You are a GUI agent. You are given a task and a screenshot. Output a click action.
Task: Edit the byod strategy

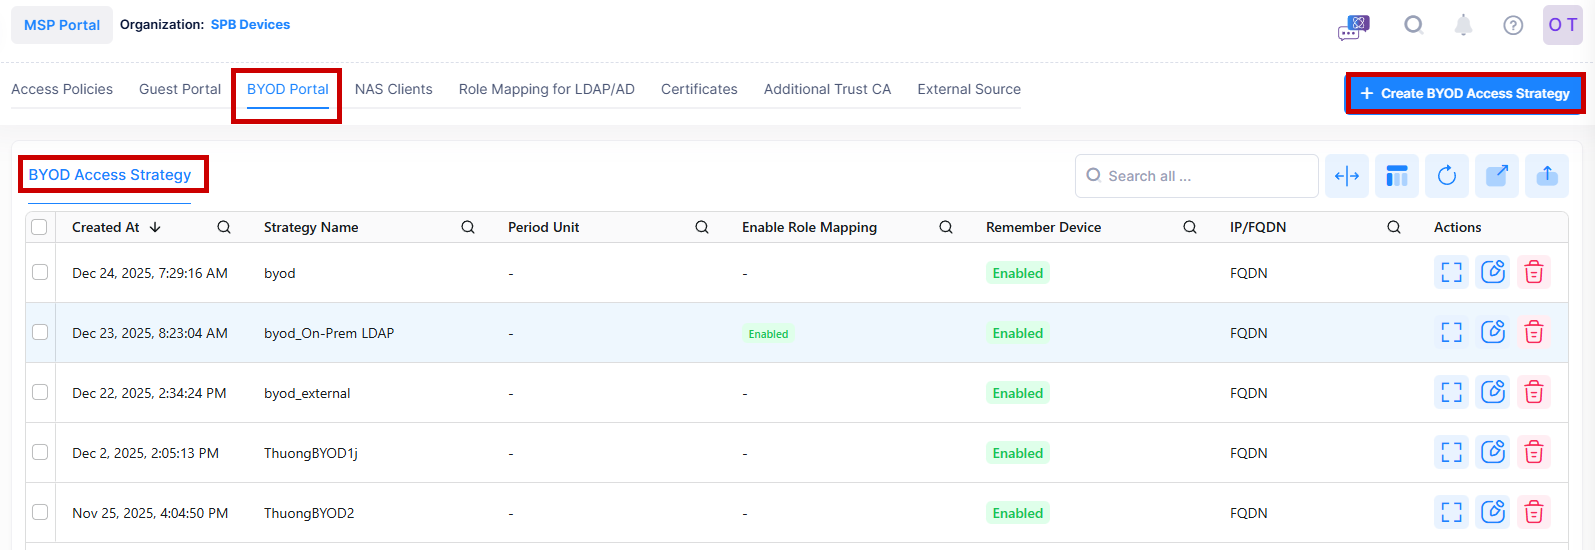click(x=1493, y=272)
